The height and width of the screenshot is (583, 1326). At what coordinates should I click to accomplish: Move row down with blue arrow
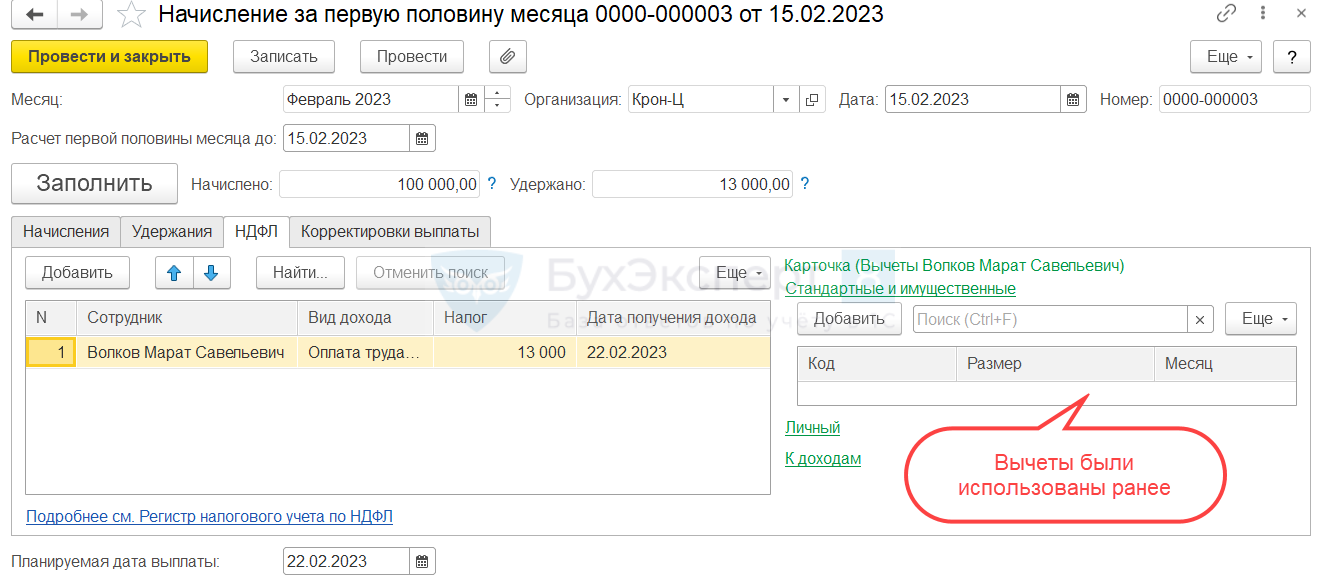coord(211,272)
